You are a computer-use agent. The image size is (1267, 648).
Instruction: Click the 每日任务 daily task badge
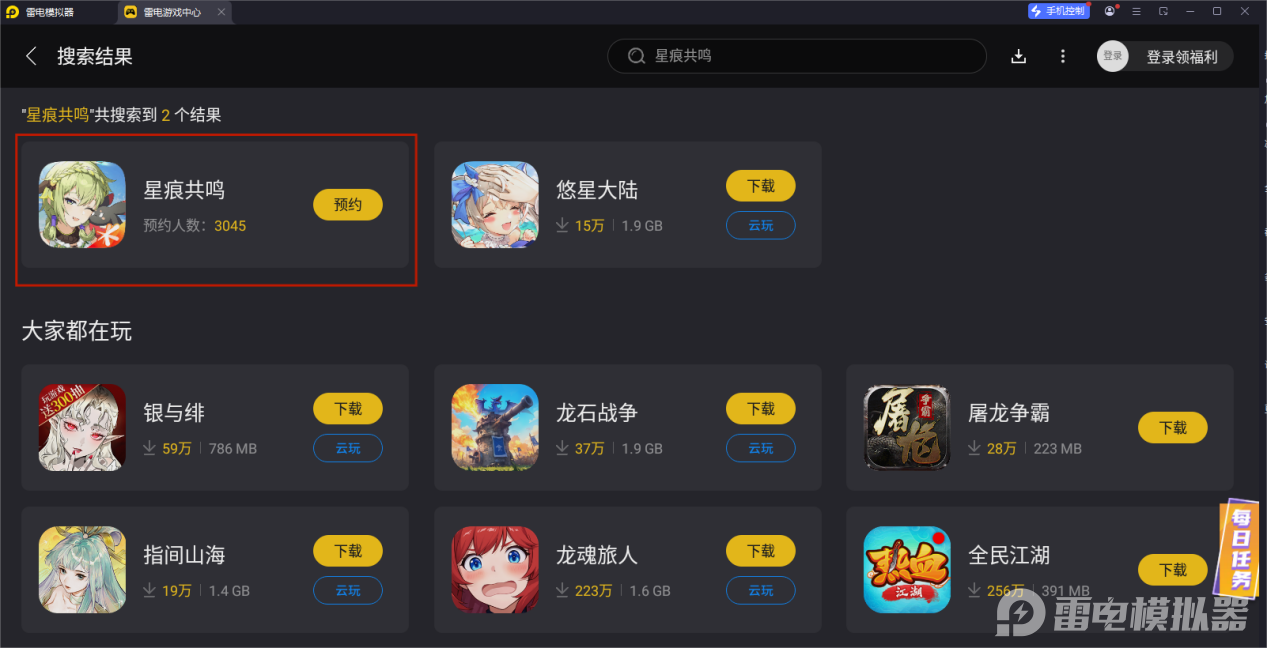1241,549
